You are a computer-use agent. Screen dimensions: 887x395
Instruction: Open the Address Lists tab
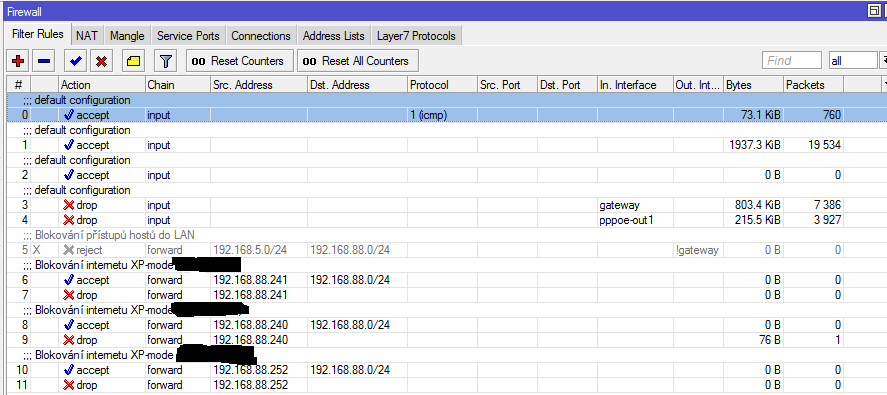click(x=334, y=36)
